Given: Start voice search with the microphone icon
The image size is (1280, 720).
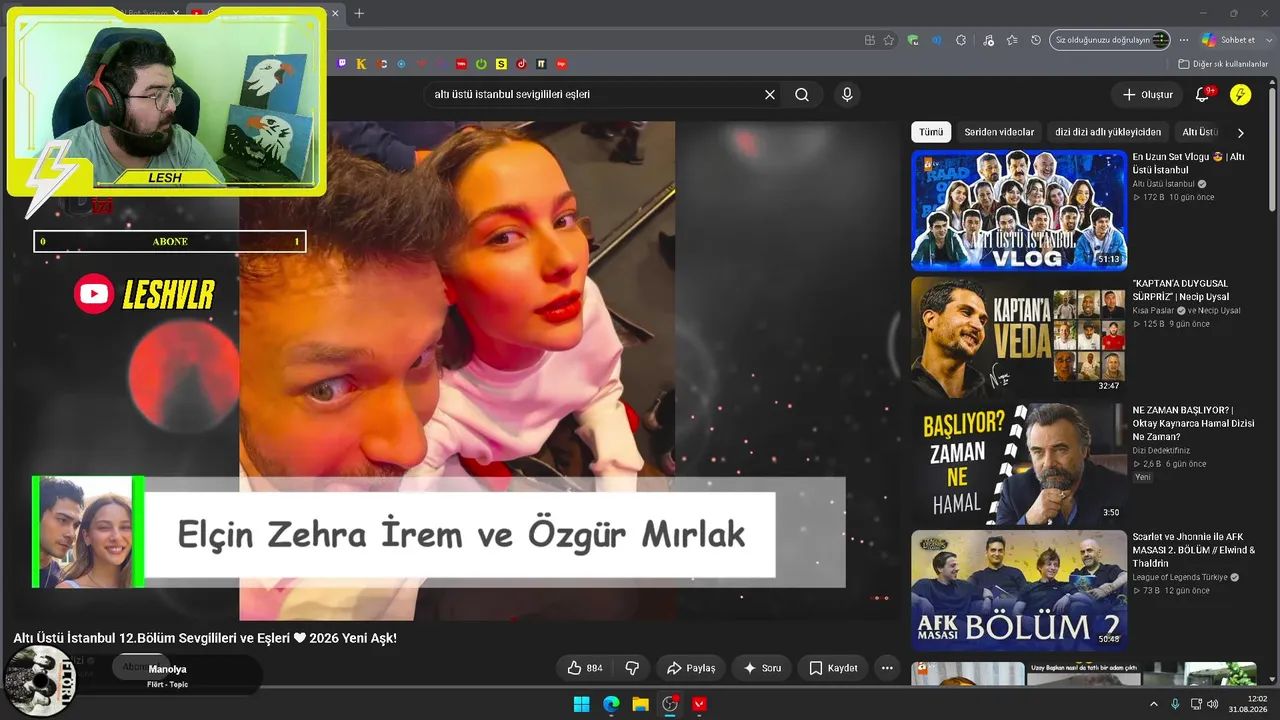Looking at the screenshot, I should tap(847, 95).
